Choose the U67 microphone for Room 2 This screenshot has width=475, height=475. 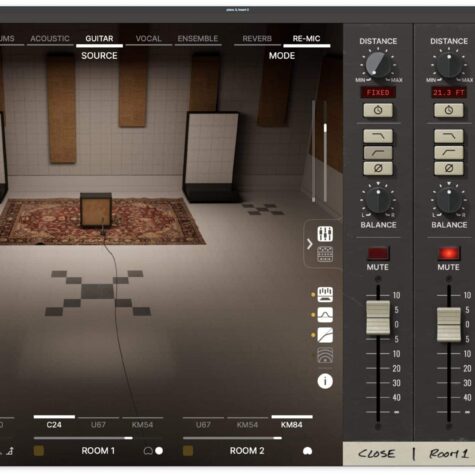(x=203, y=424)
